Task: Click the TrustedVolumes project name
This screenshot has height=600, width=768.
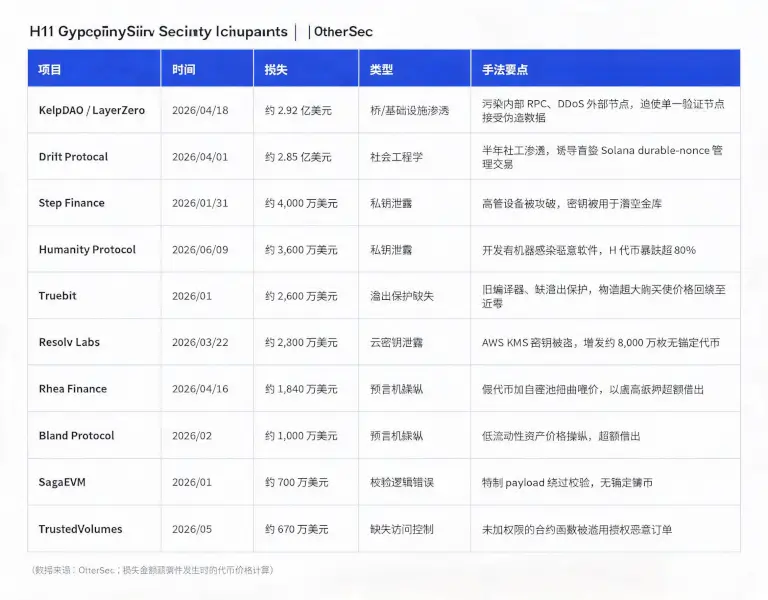Action: click(80, 529)
